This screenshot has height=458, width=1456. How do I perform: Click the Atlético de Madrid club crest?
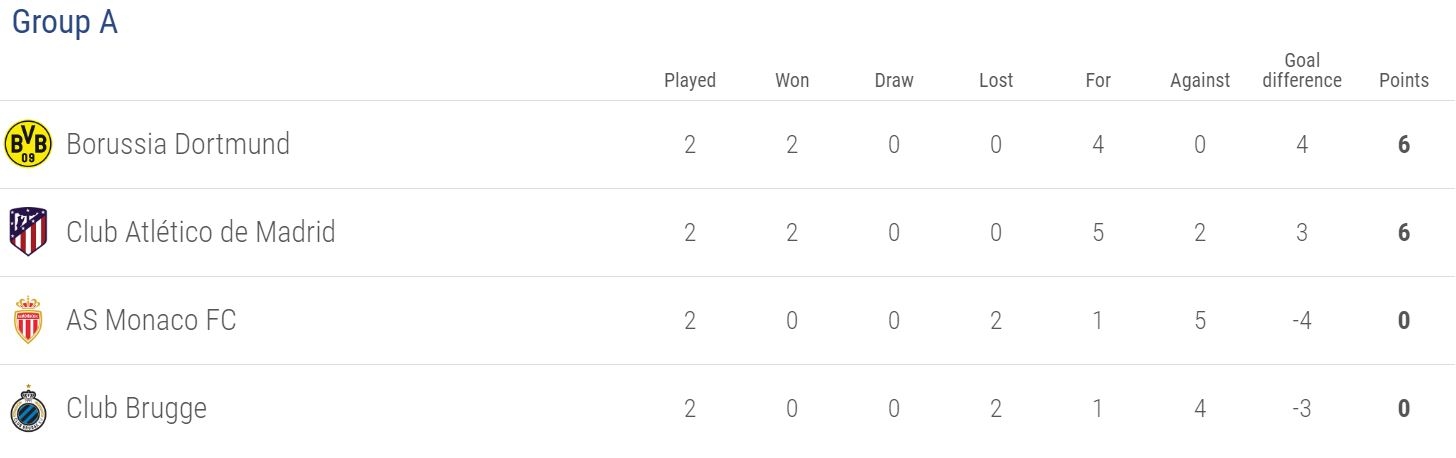coord(28,232)
